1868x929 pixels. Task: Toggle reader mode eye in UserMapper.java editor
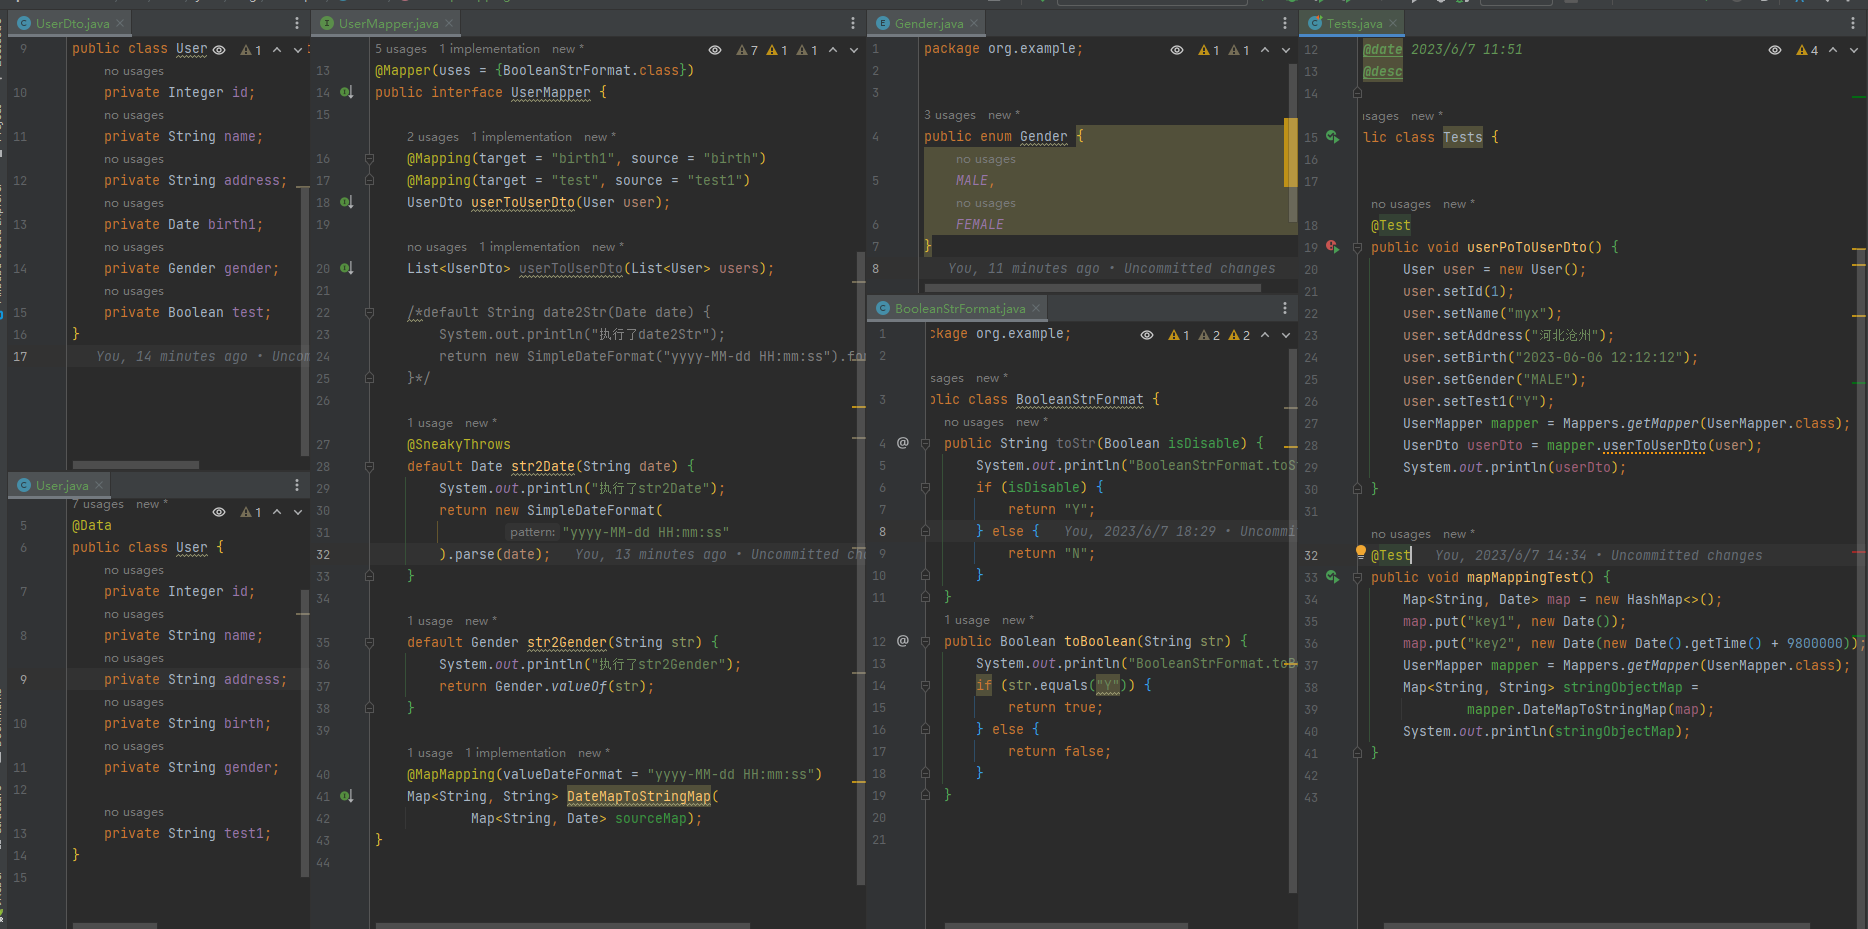tap(715, 50)
